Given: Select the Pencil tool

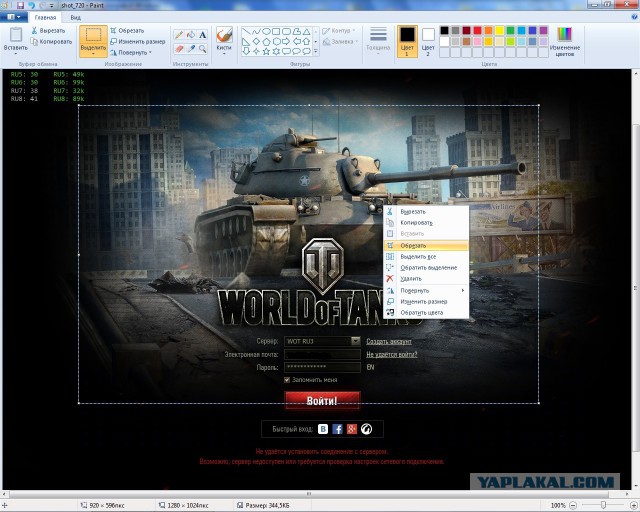Looking at the screenshot, I should (x=178, y=35).
